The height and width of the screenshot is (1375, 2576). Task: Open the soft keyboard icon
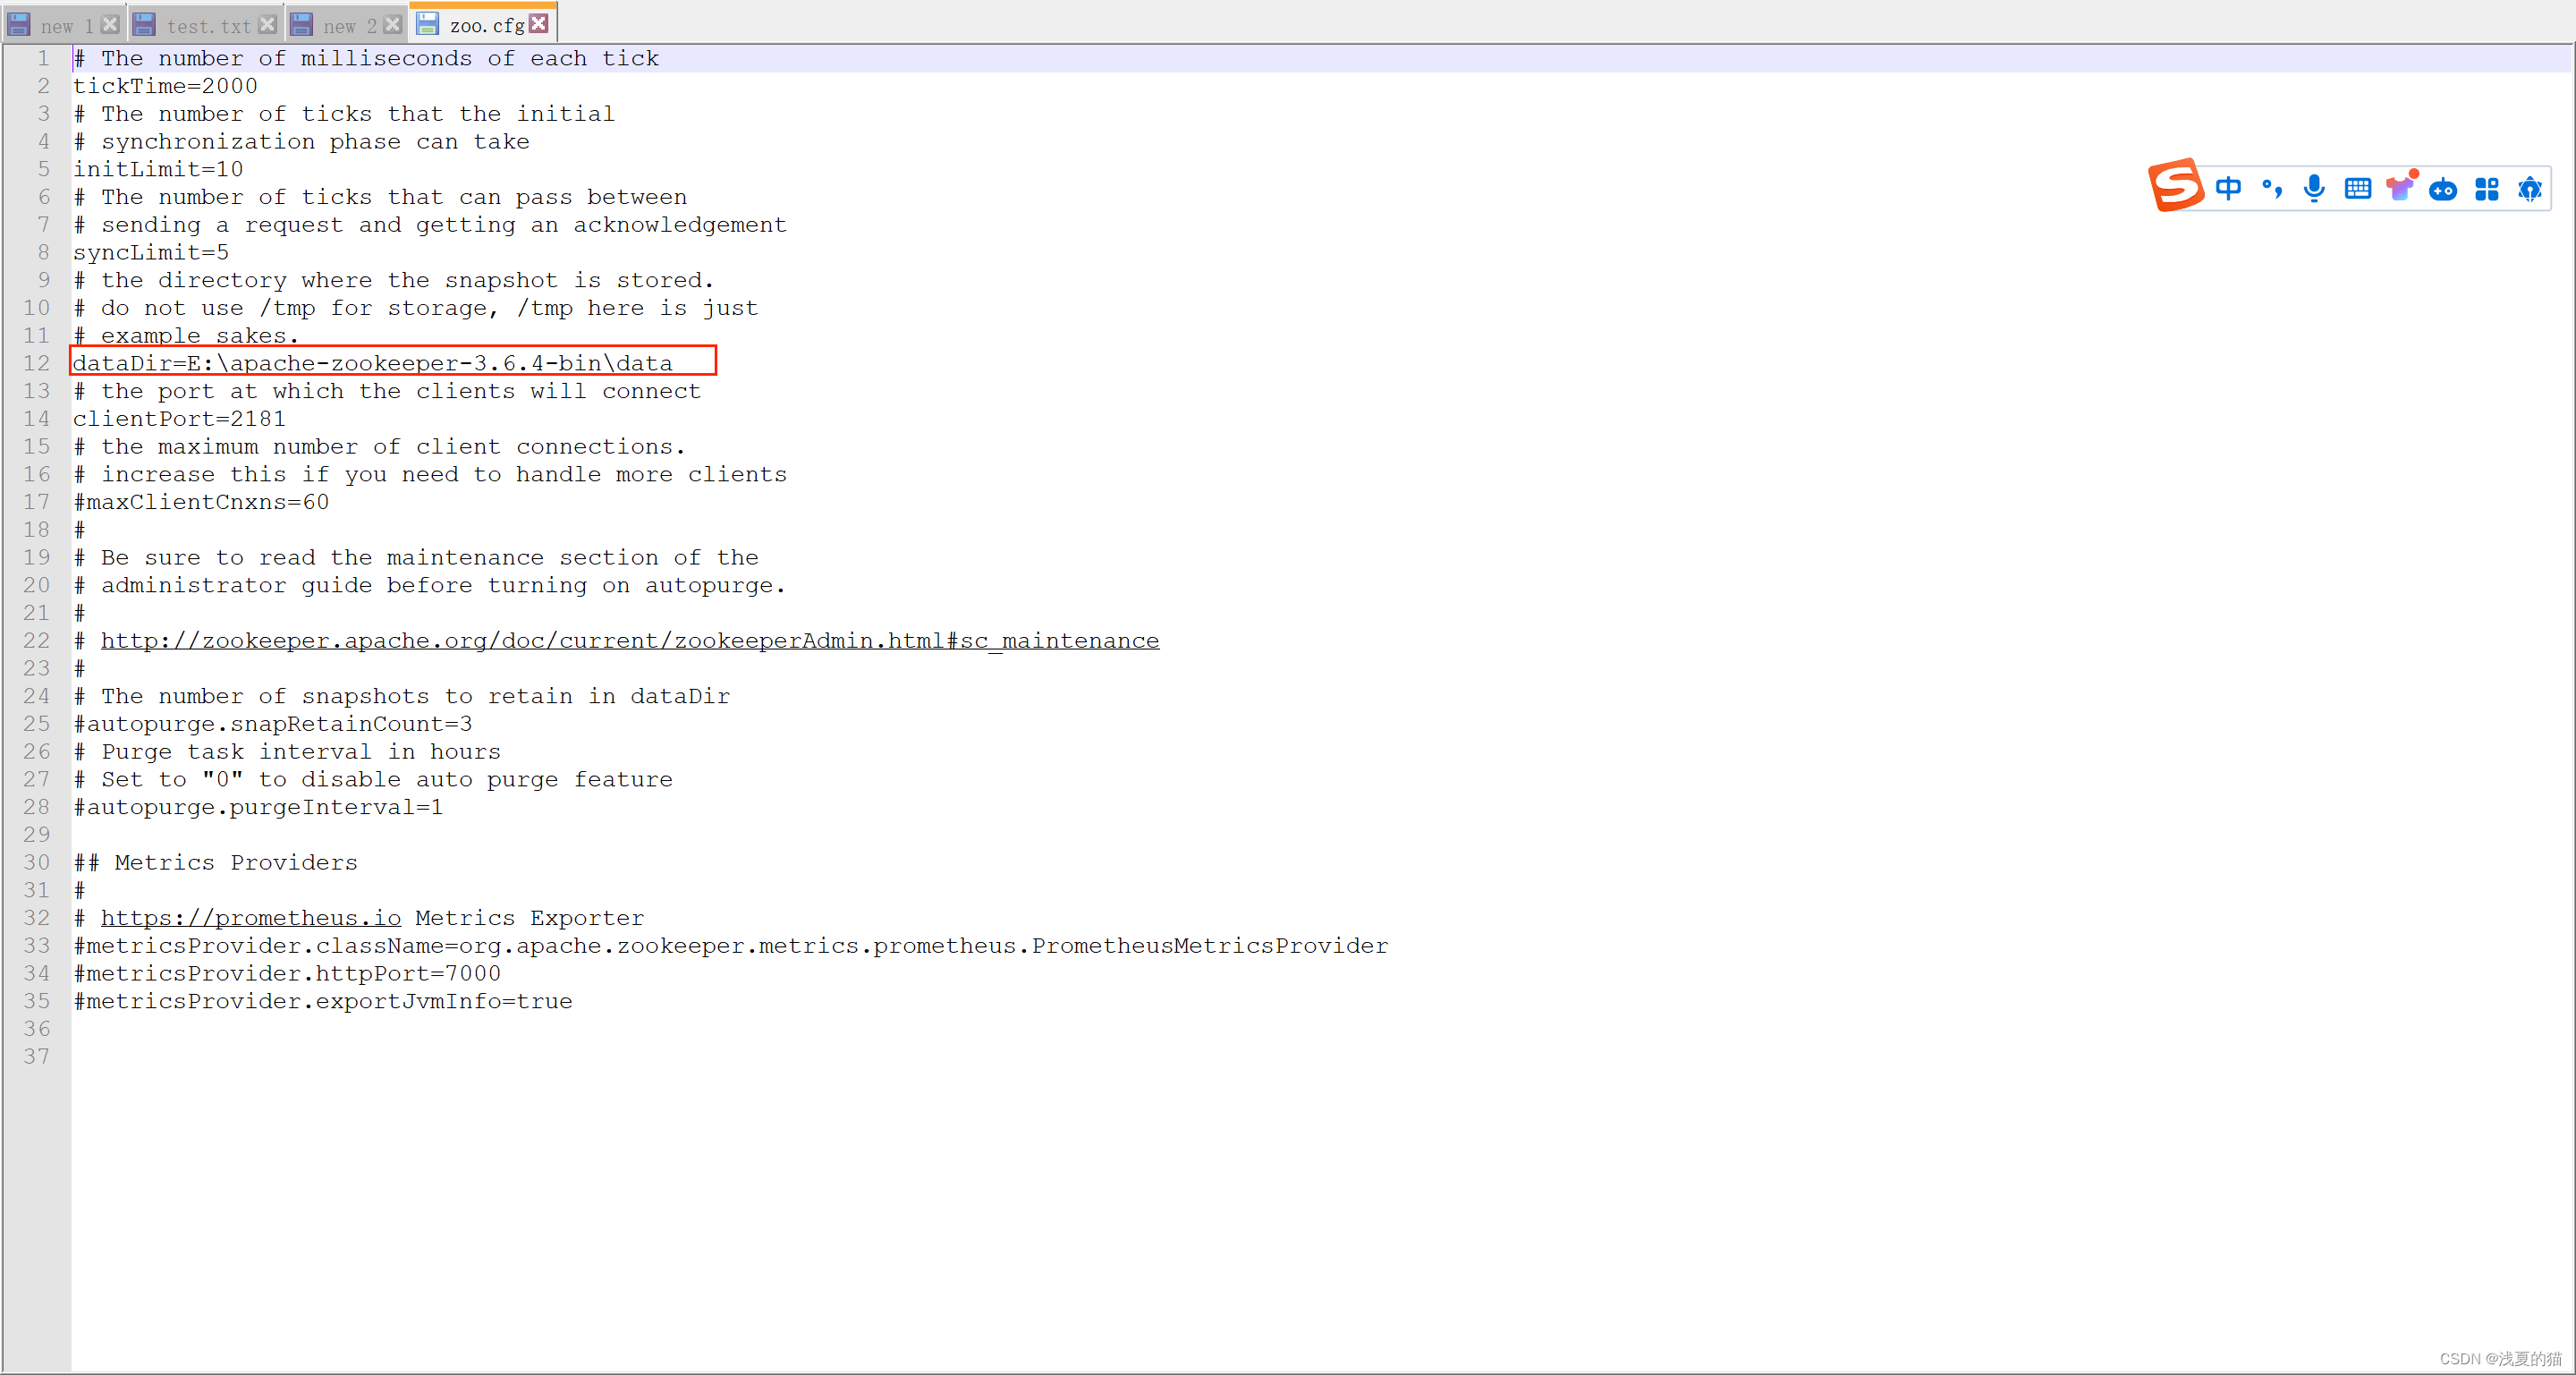tap(2357, 188)
